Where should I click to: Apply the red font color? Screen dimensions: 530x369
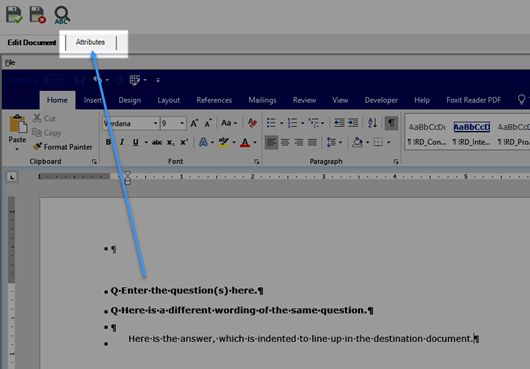tap(245, 142)
